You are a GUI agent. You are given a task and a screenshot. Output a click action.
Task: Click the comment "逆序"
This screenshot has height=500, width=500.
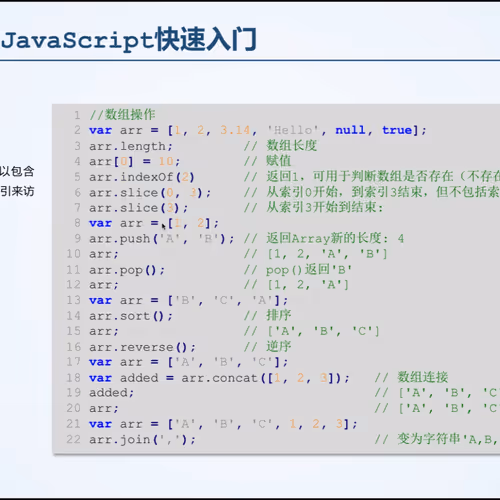279,346
